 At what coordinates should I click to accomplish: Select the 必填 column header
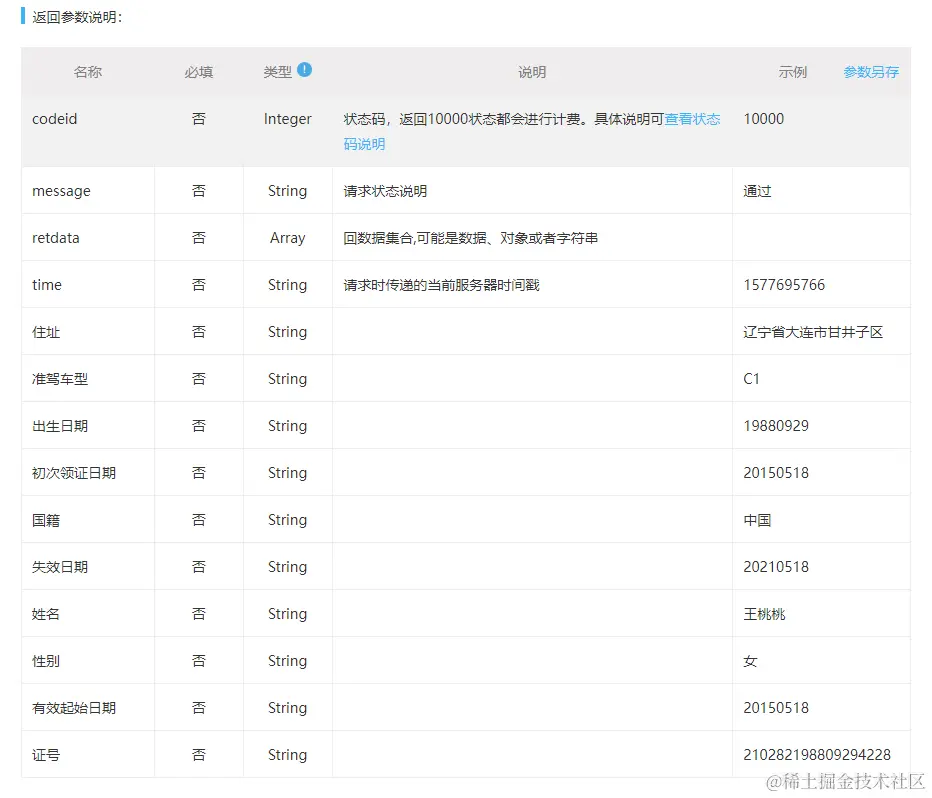[199, 72]
